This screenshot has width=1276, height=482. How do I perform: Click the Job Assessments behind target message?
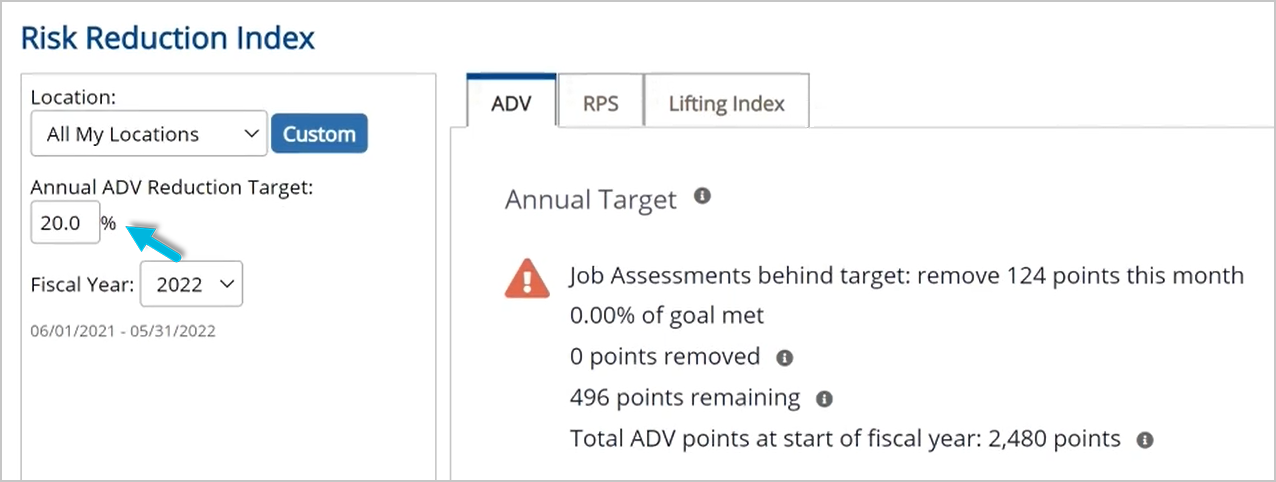pos(906,275)
